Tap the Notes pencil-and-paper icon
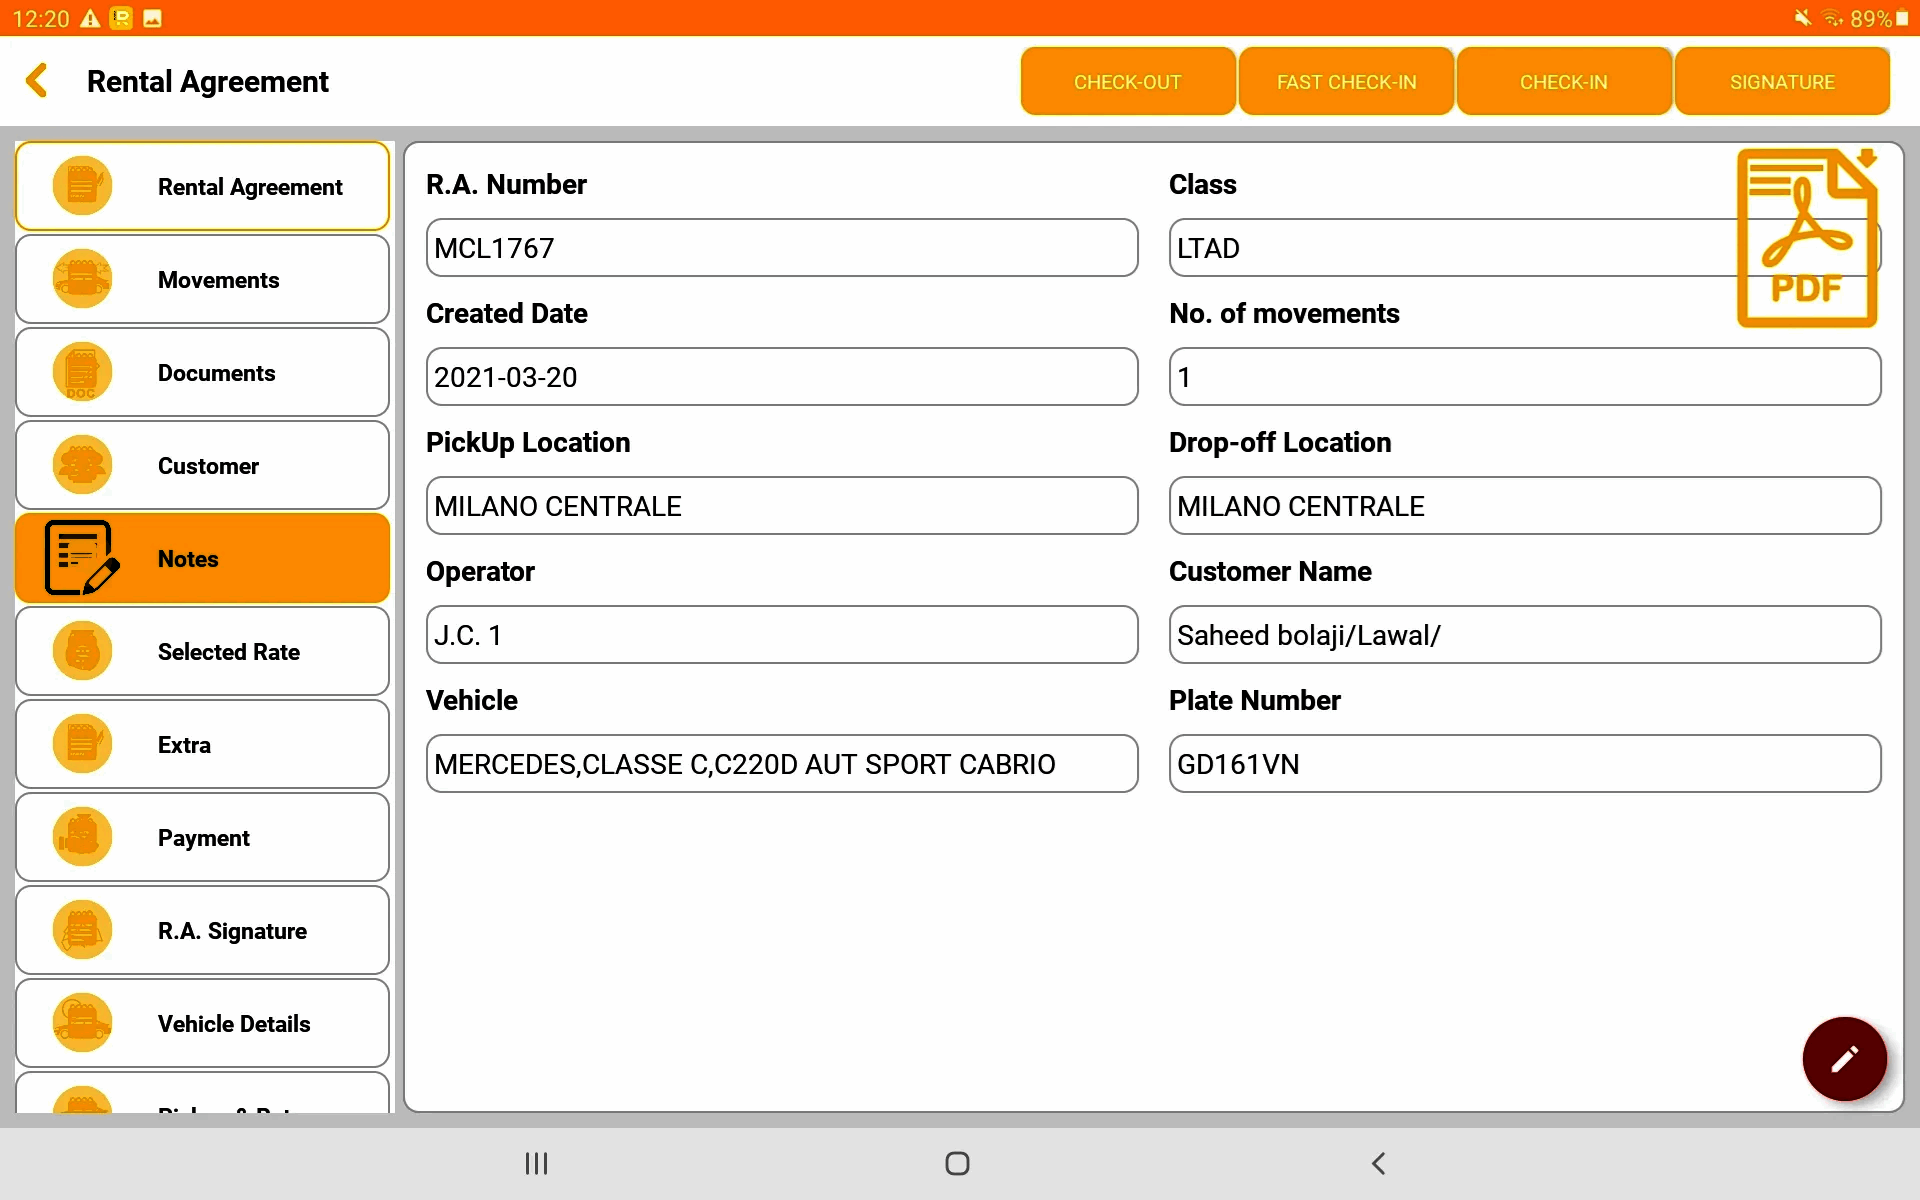1920x1200 pixels. click(x=82, y=558)
